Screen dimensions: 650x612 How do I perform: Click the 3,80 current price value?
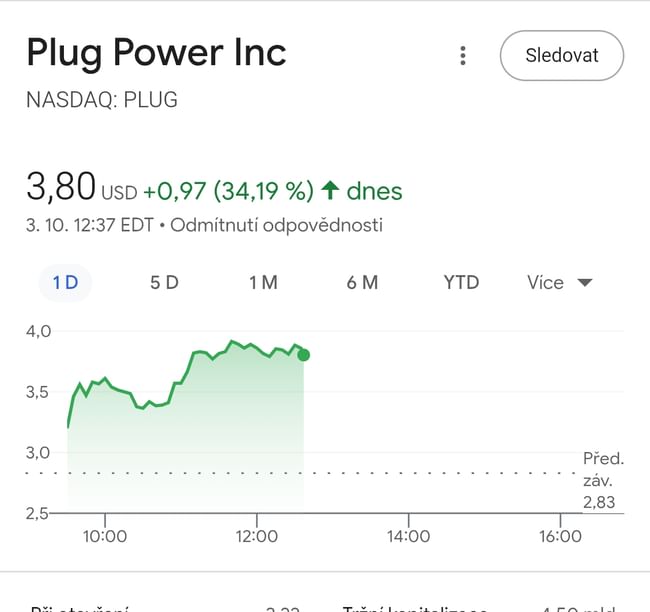click(x=61, y=187)
